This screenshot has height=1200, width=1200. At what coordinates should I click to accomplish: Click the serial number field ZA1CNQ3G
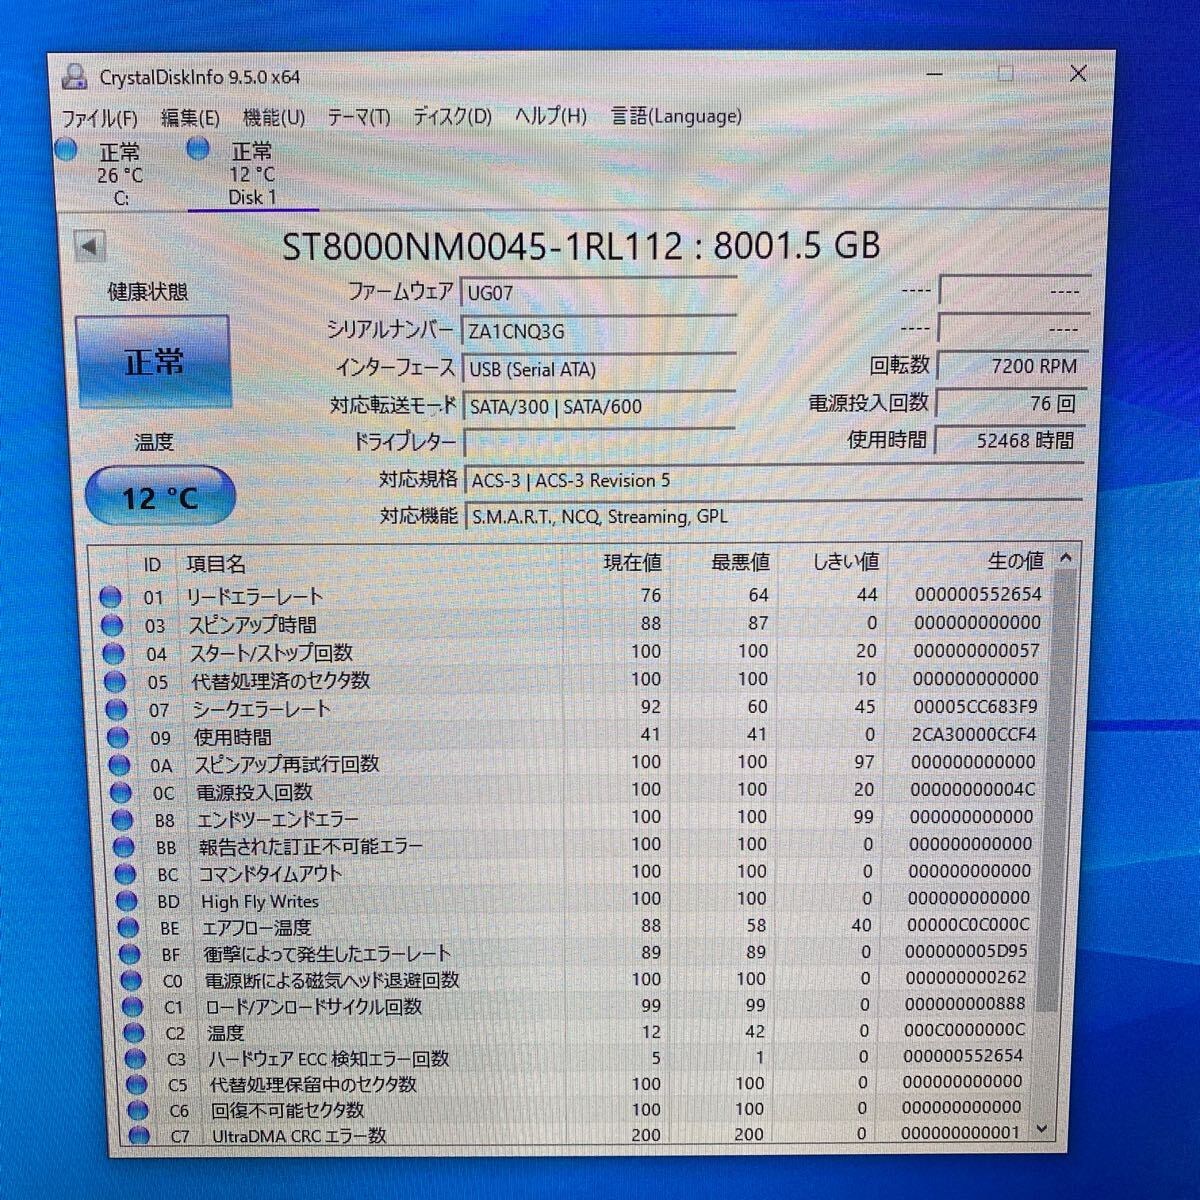[x=598, y=331]
